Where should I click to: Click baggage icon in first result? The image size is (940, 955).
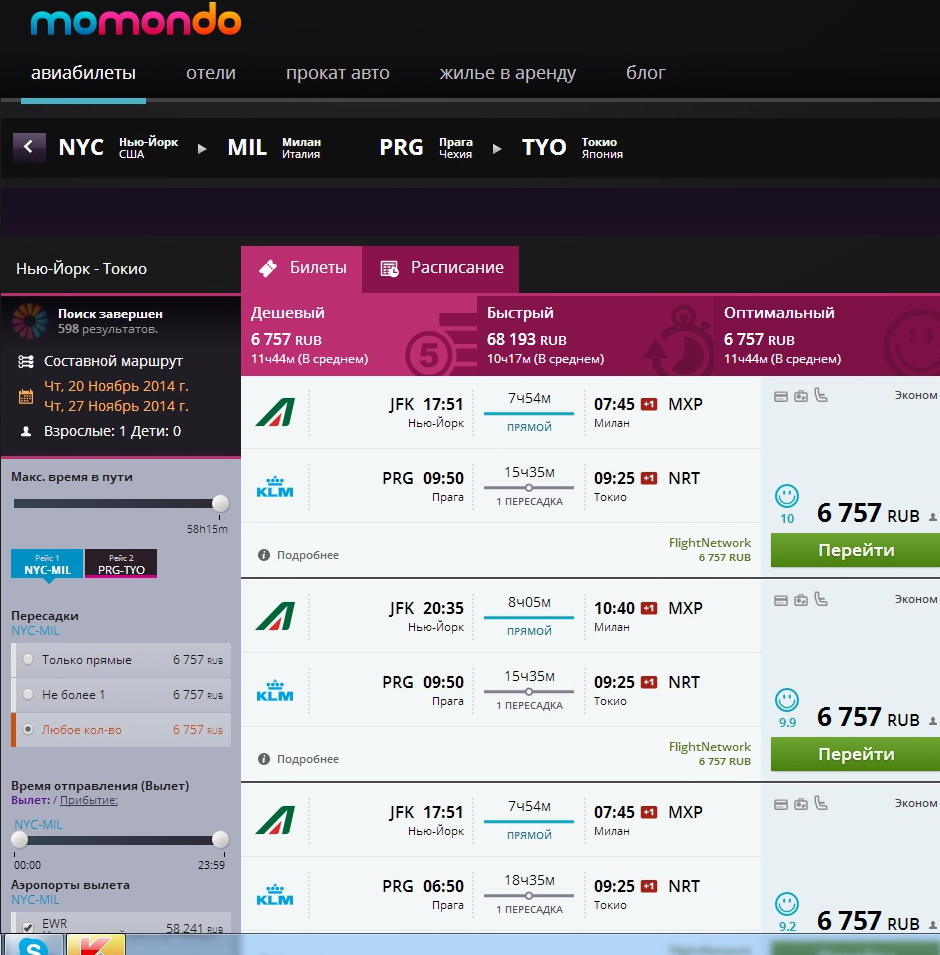point(800,396)
